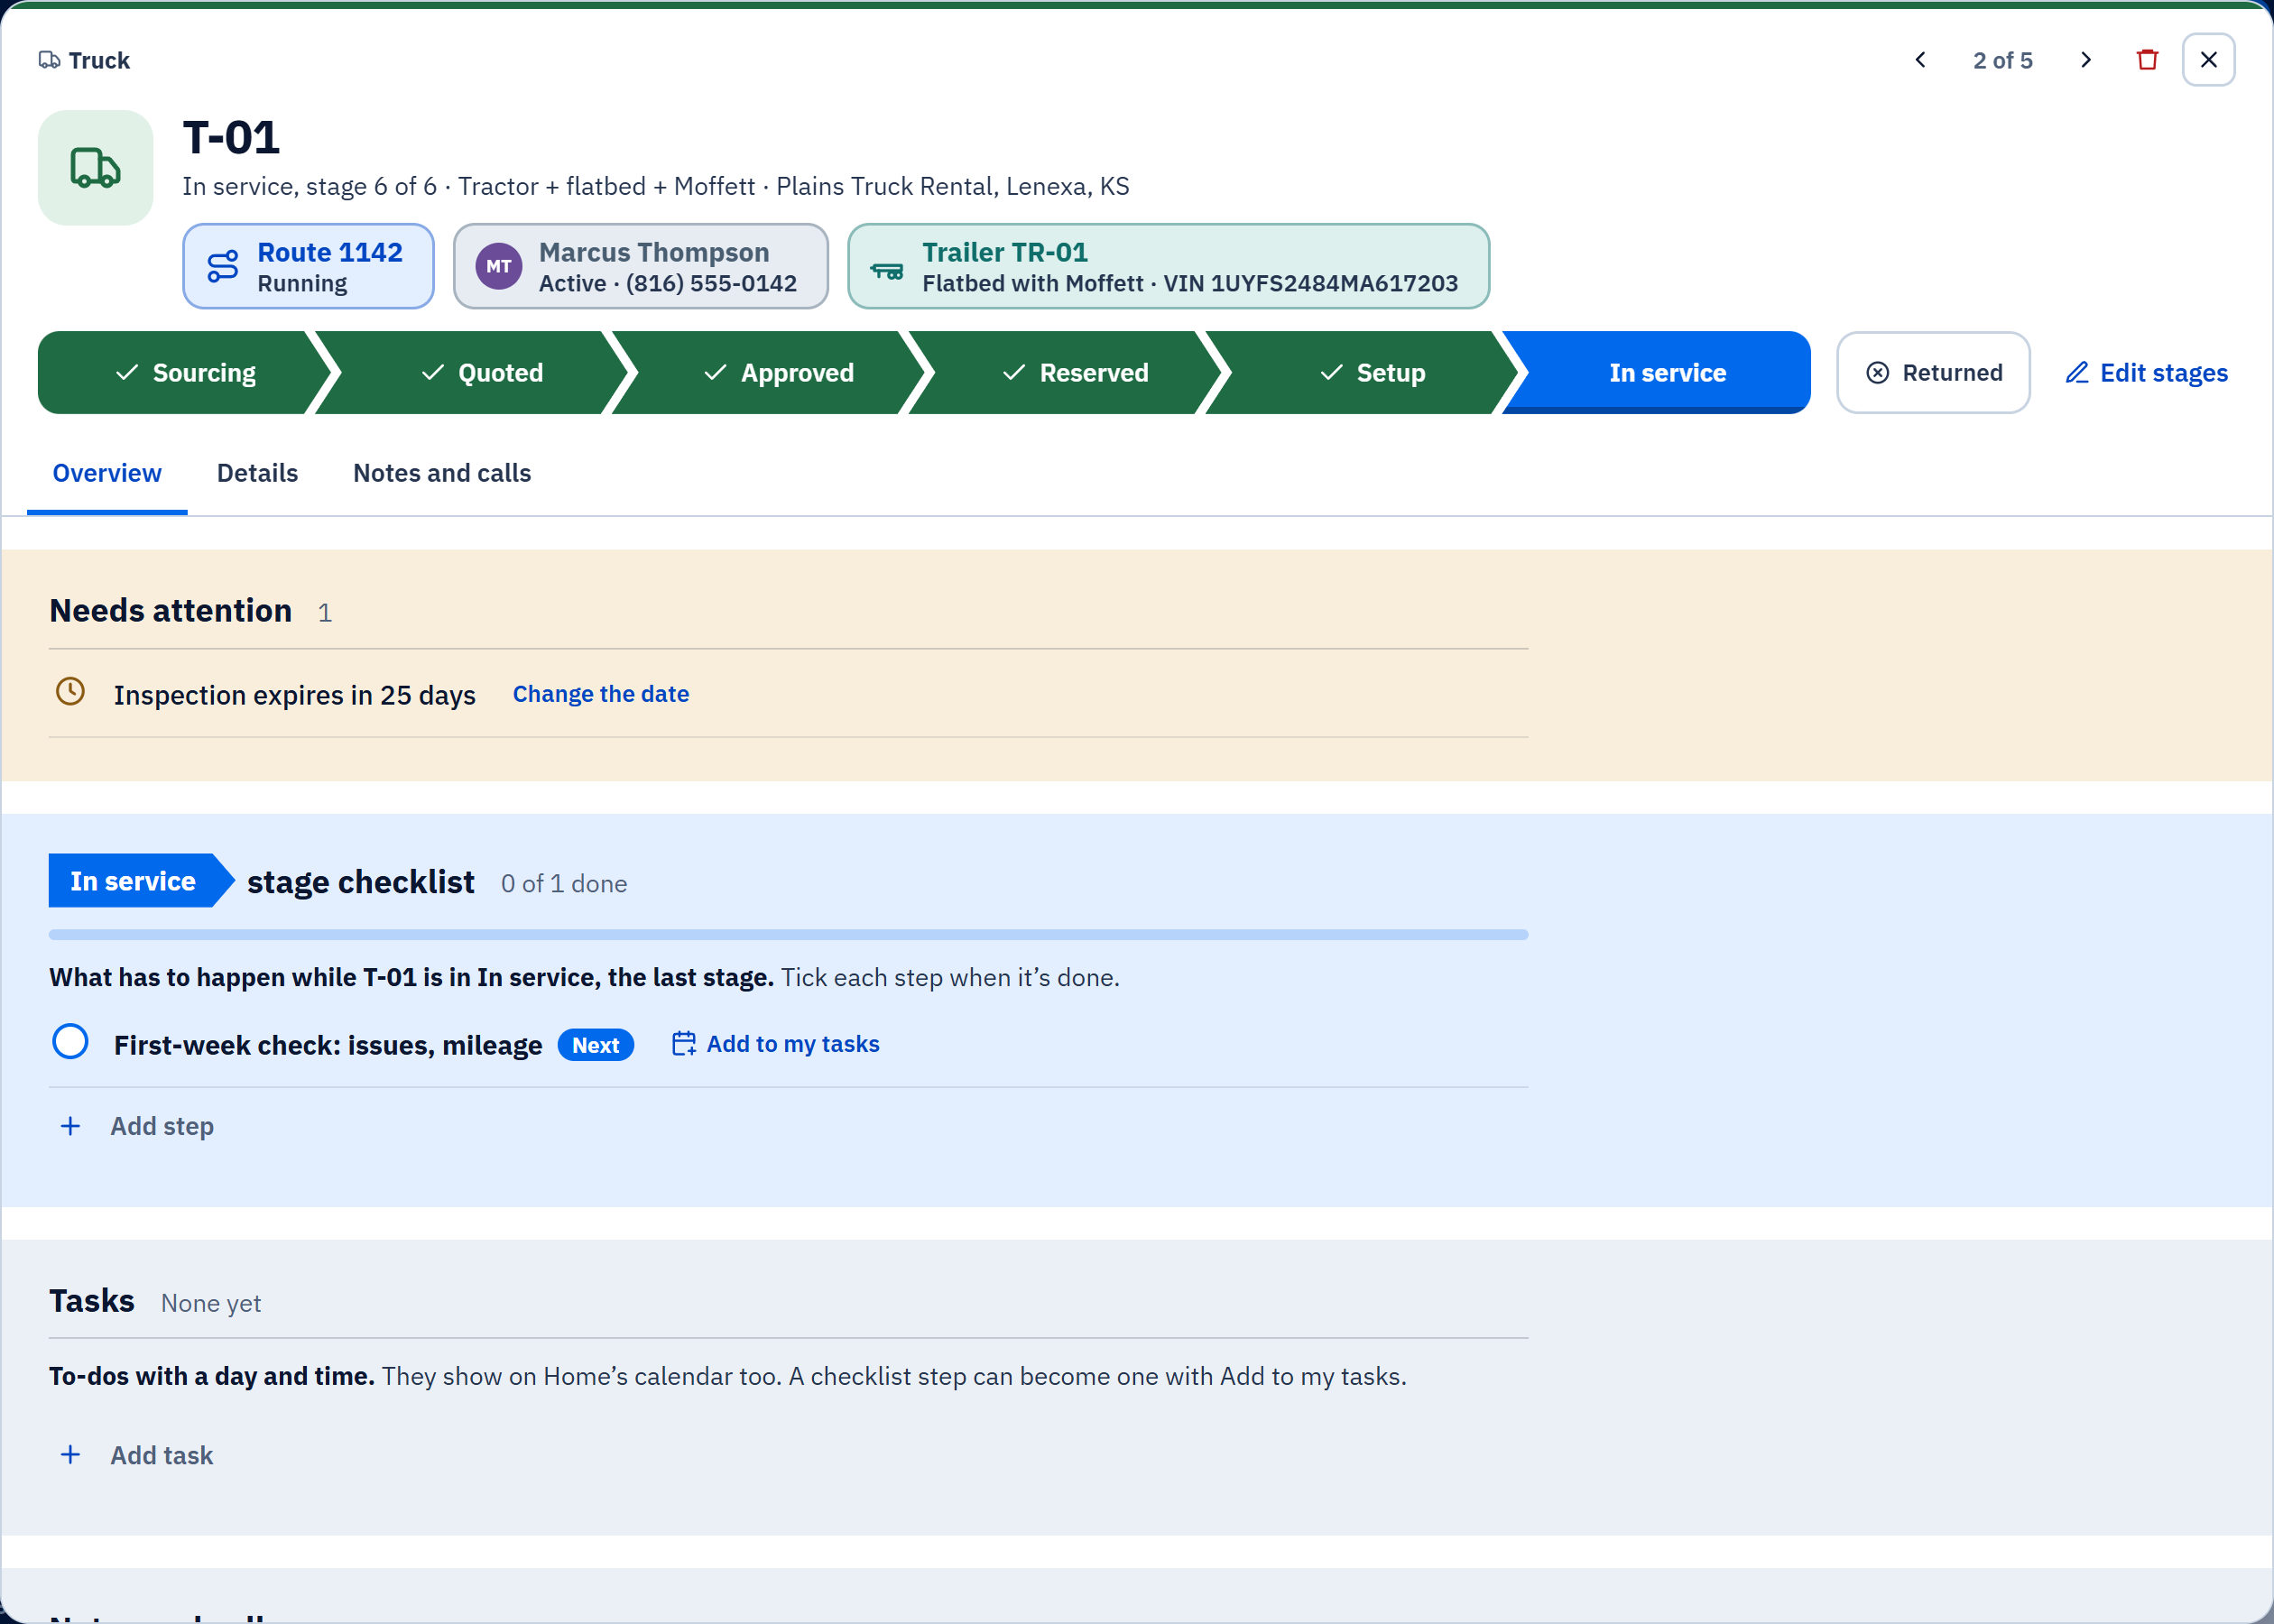Click Change the date link
This screenshot has width=2274, height=1624.
601,694
